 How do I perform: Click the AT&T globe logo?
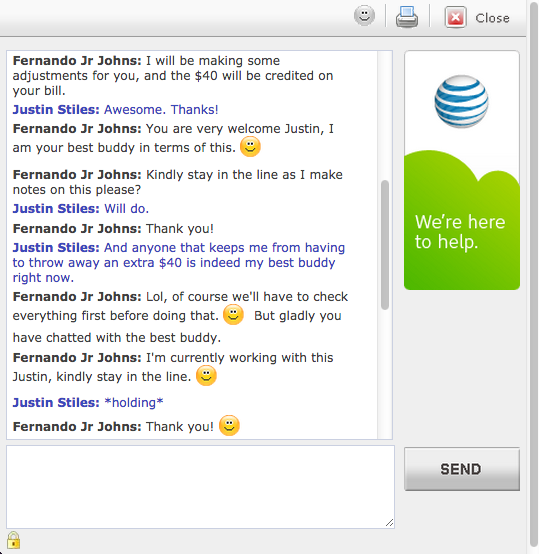point(461,101)
